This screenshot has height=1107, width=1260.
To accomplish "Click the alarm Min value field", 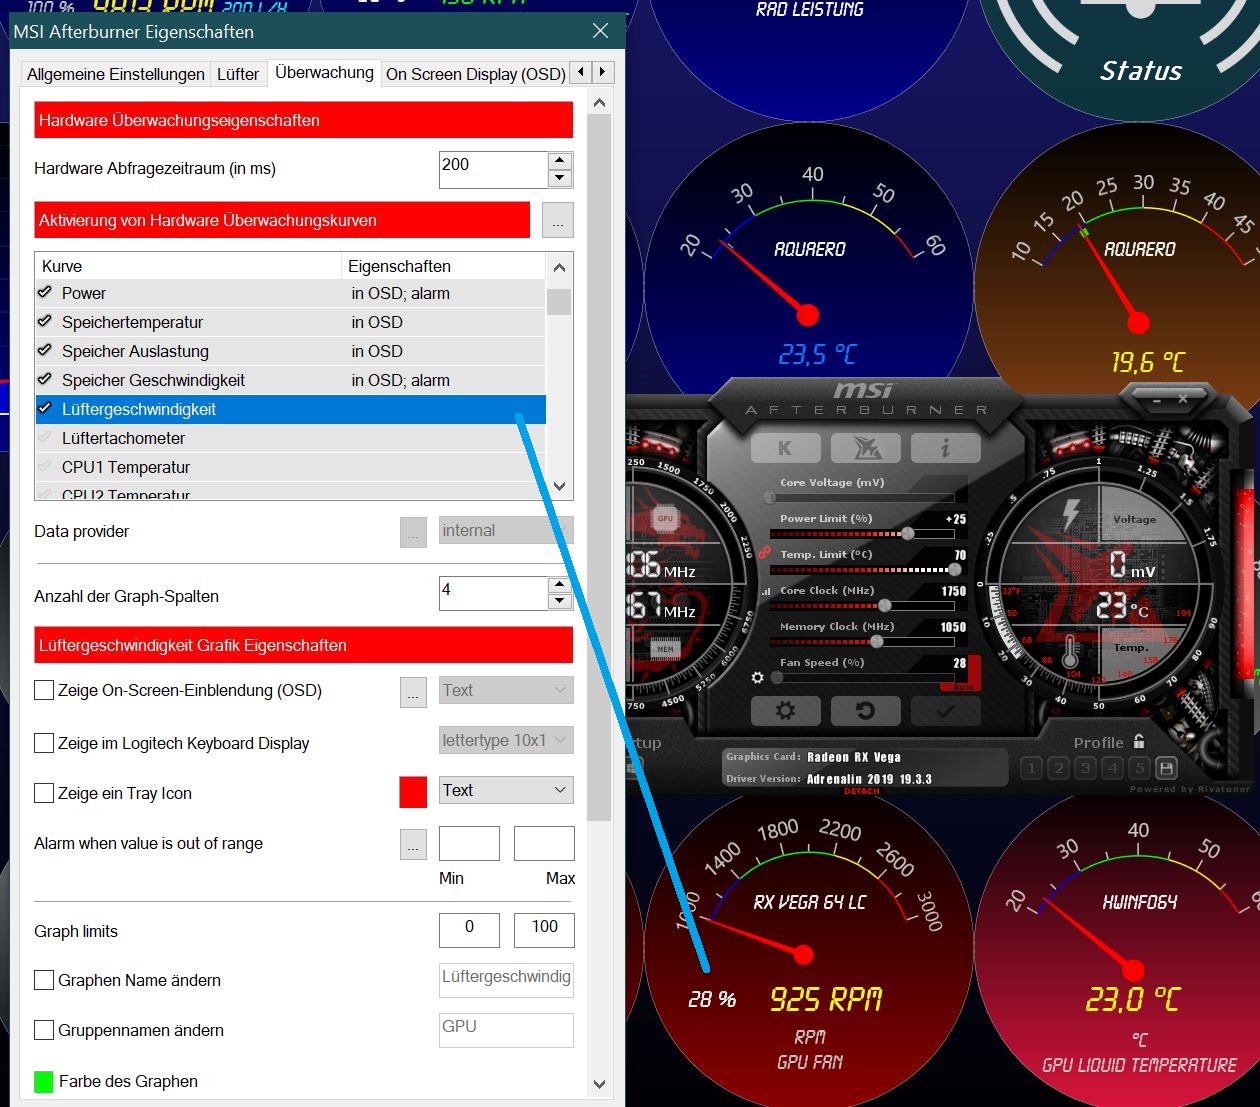I will [469, 844].
